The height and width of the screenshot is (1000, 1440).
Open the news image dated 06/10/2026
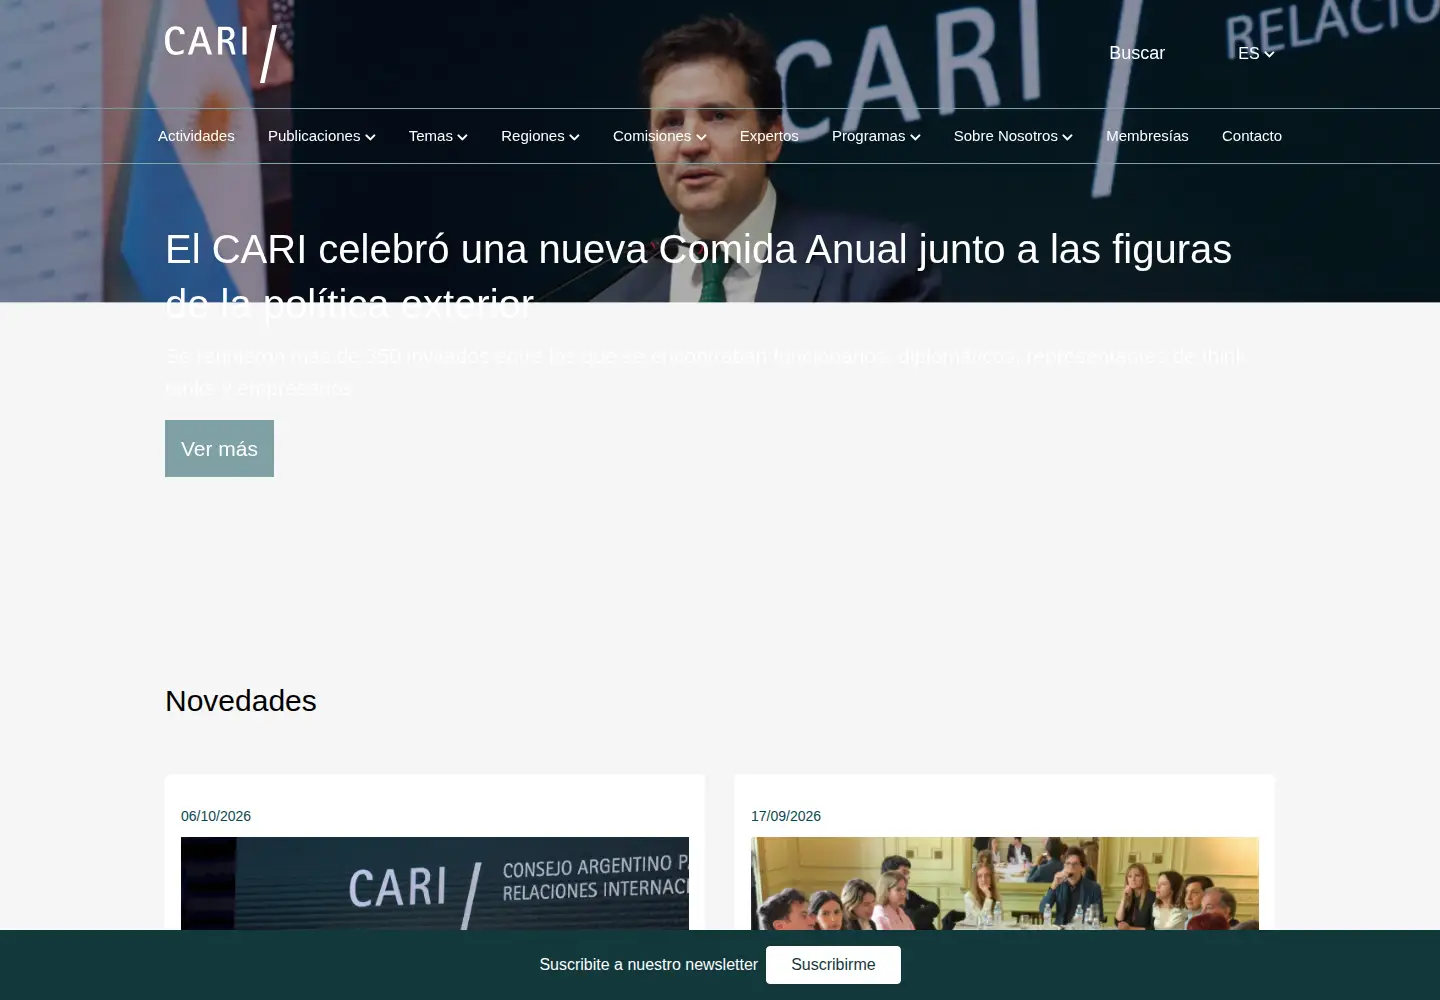[x=435, y=884]
